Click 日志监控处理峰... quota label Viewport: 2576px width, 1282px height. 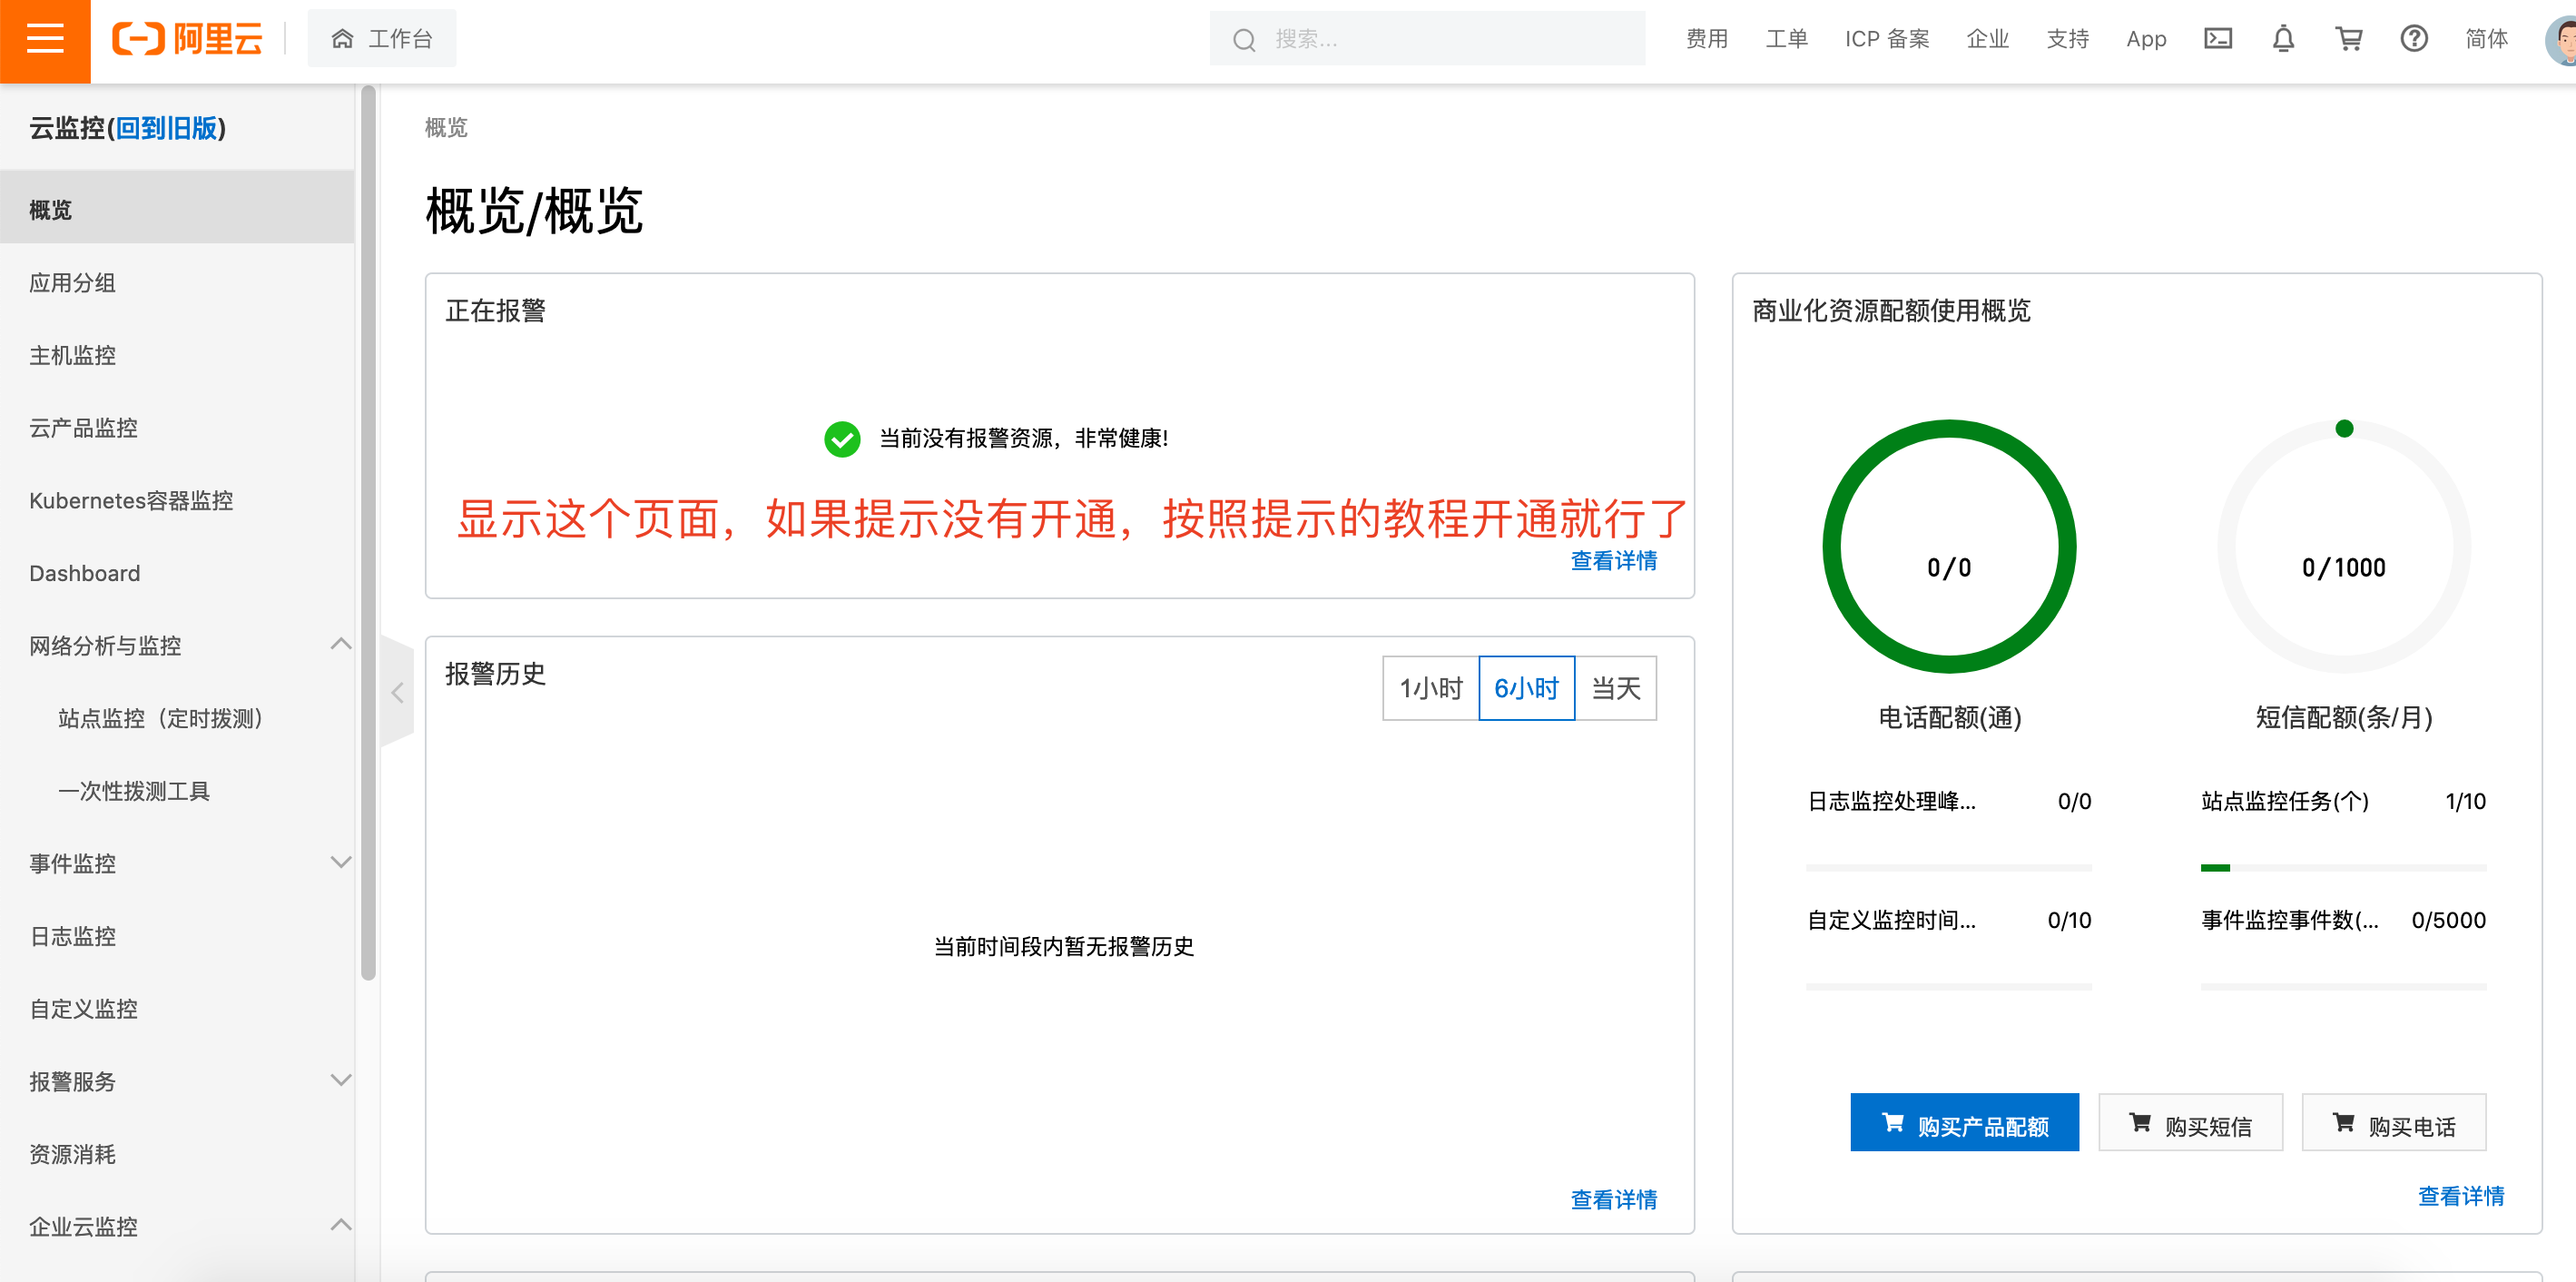(x=1891, y=801)
